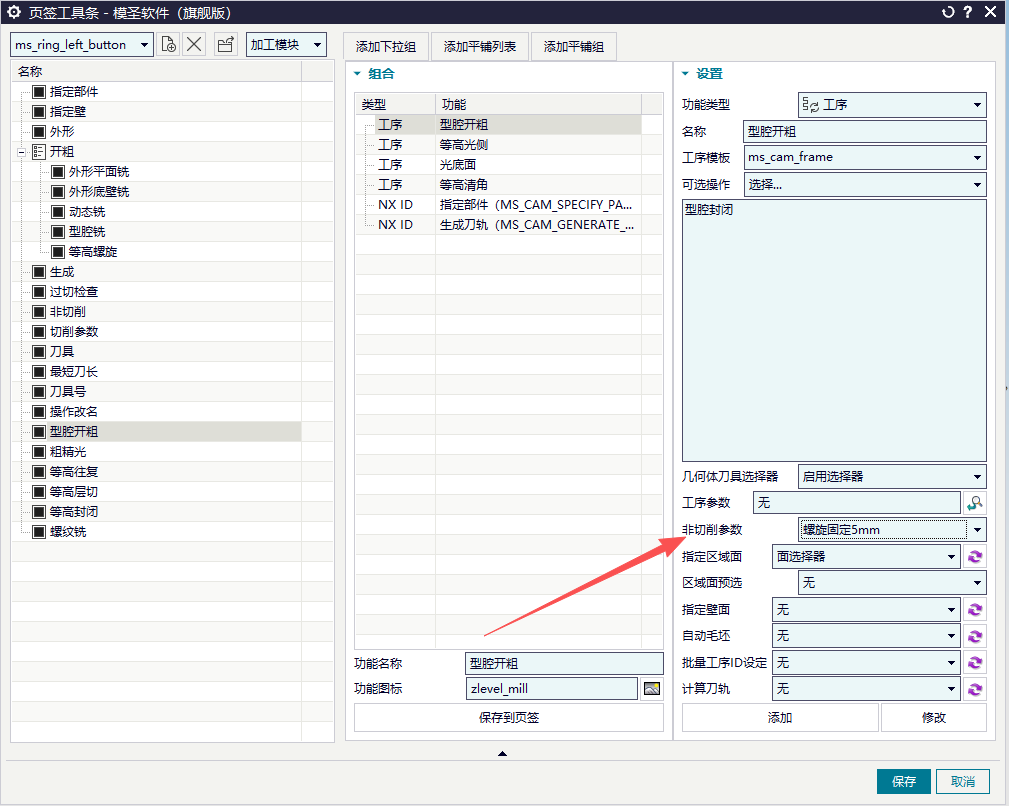
Task: Select the 螺纹铣 tree item
Action: point(68,532)
